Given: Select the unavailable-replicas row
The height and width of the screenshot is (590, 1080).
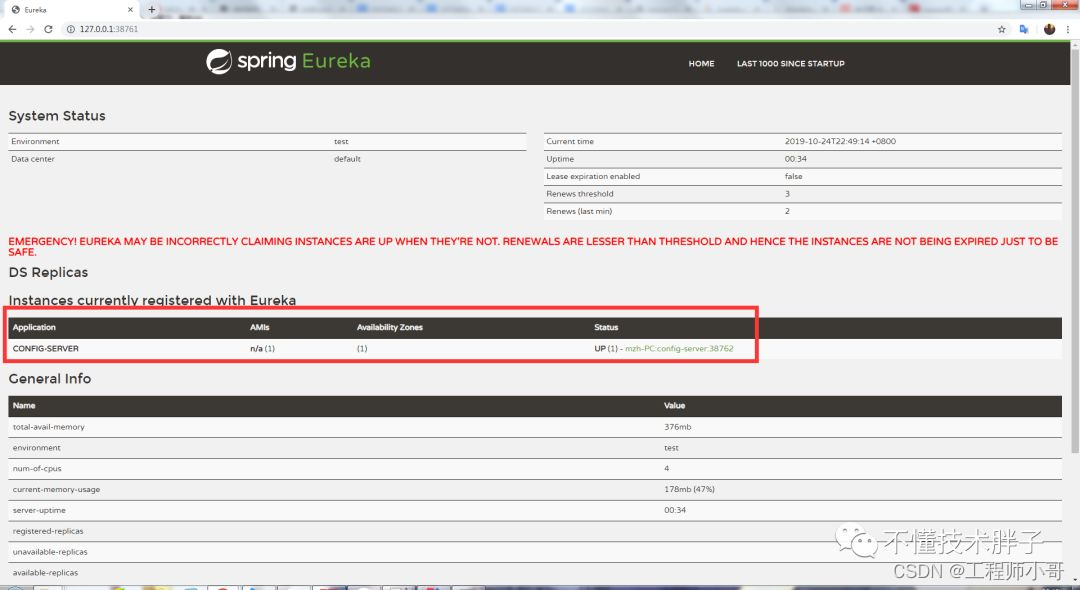Looking at the screenshot, I should coord(535,551).
